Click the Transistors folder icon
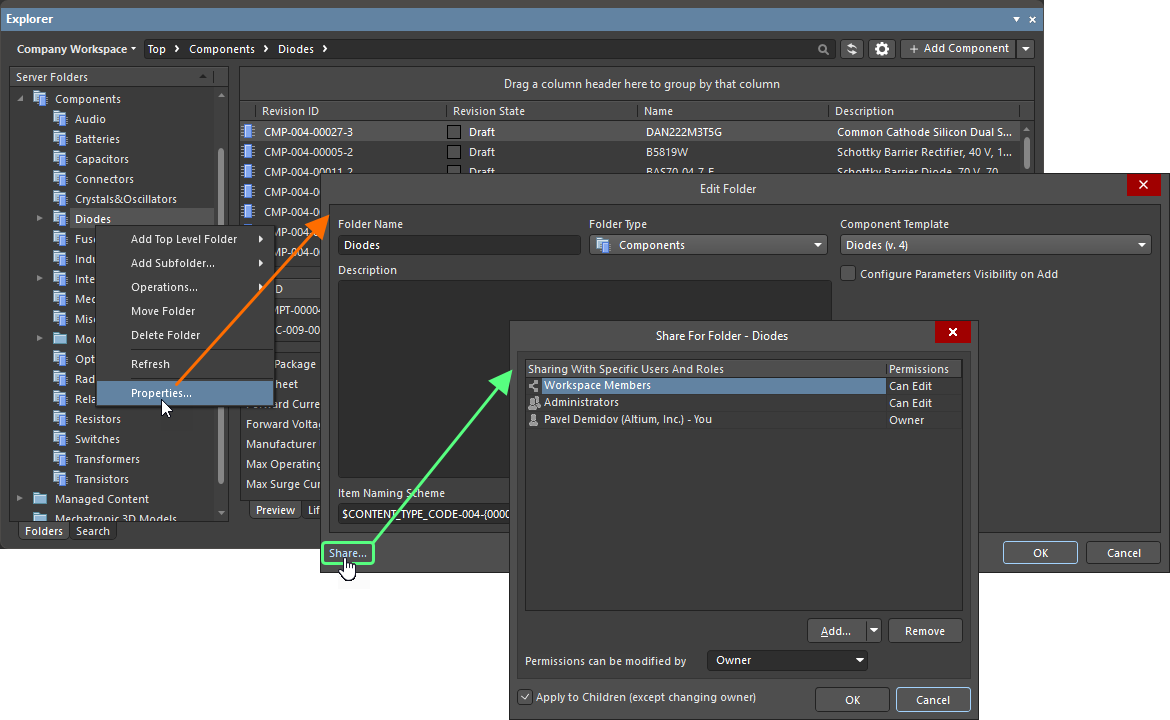 (x=60, y=479)
